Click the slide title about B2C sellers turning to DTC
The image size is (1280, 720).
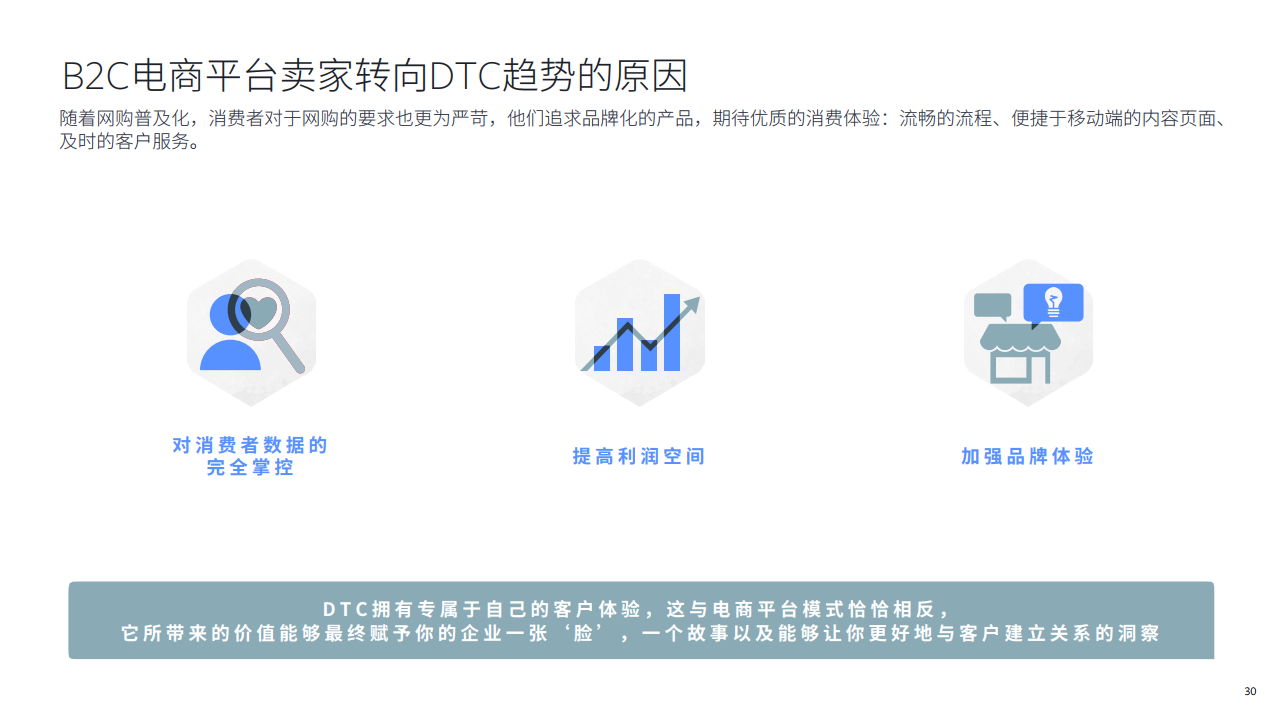374,76
